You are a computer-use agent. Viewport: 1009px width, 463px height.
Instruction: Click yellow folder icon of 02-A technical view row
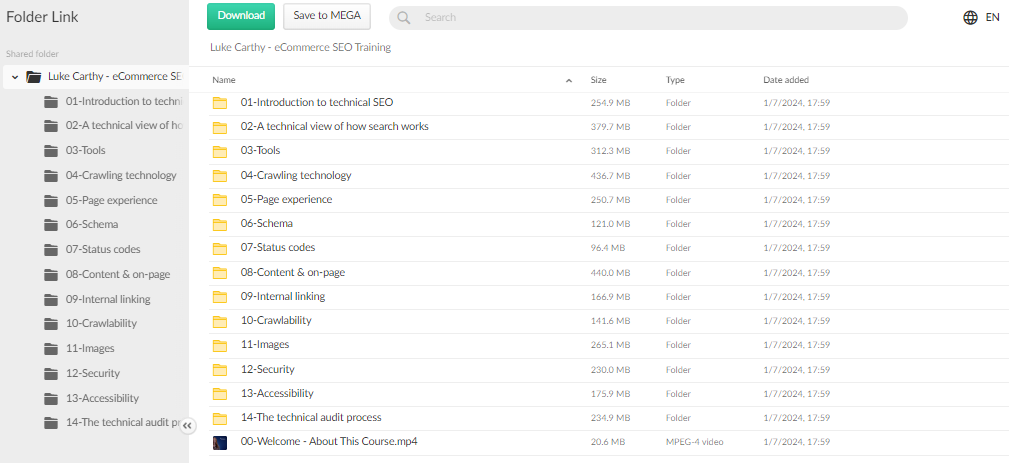(x=220, y=127)
